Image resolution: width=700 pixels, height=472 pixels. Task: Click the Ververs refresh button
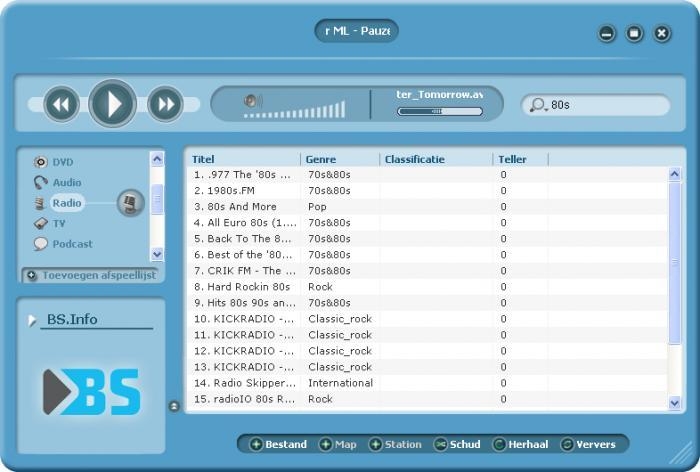[588, 444]
